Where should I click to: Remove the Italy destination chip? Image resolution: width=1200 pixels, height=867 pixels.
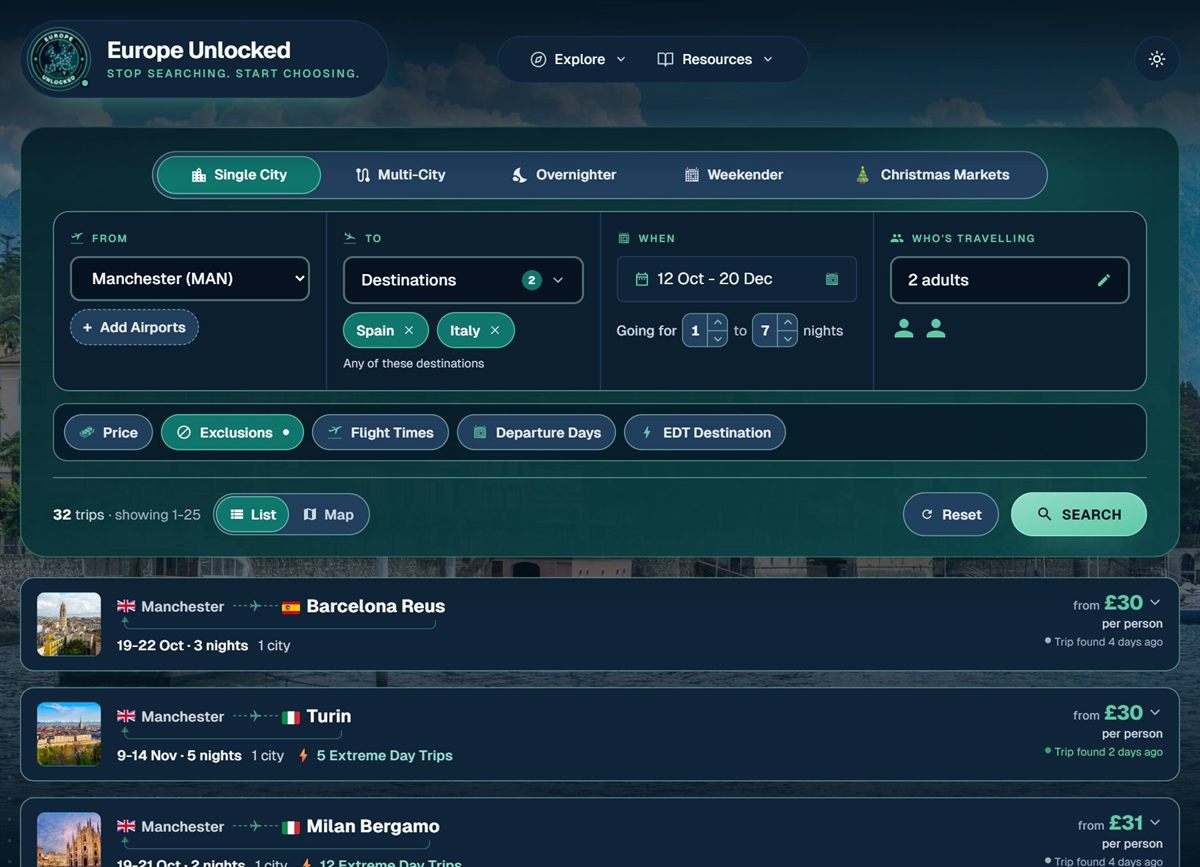tap(494, 330)
